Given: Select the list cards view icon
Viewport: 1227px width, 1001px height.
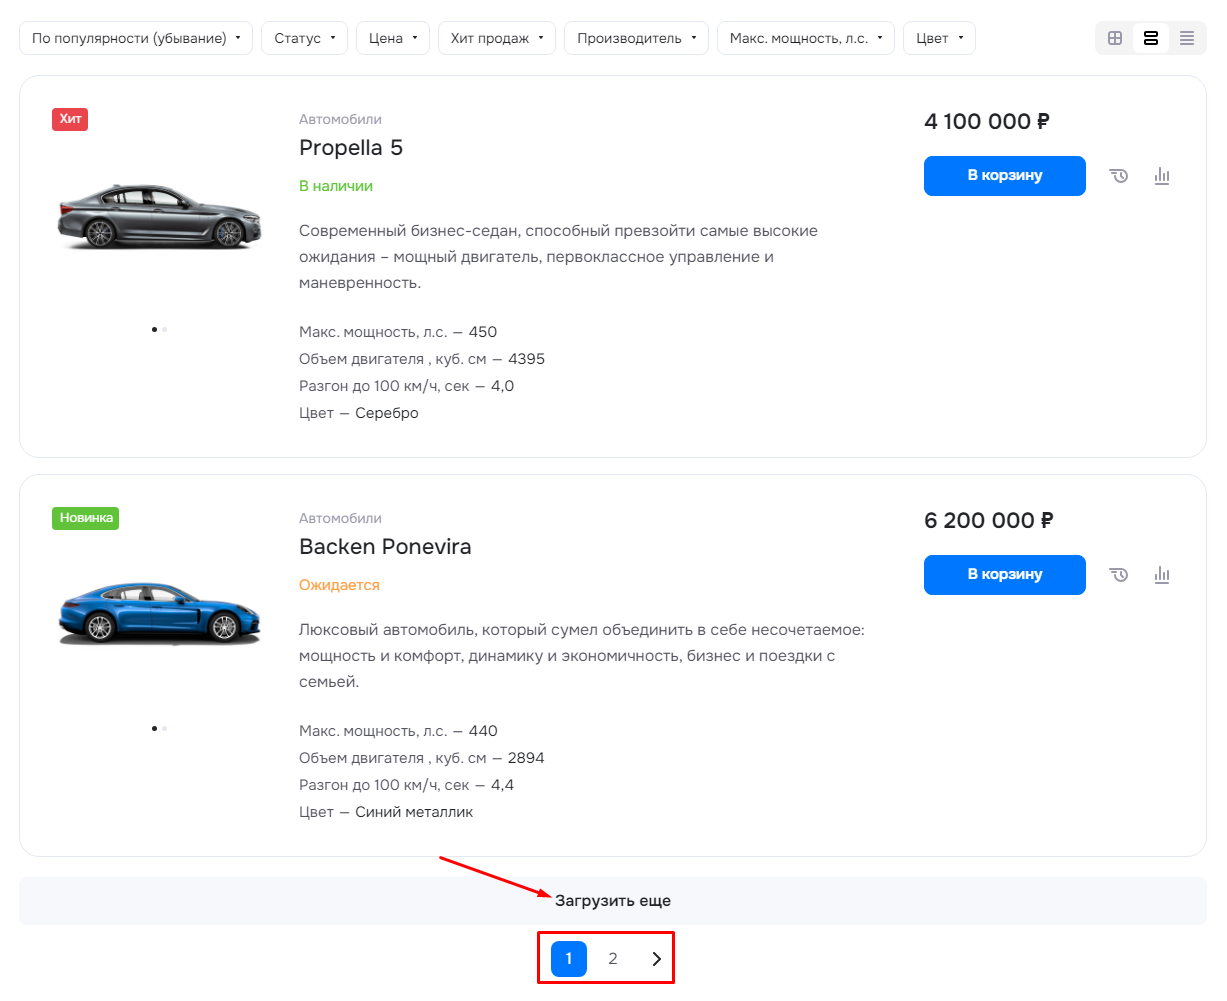Looking at the screenshot, I should (x=1151, y=38).
